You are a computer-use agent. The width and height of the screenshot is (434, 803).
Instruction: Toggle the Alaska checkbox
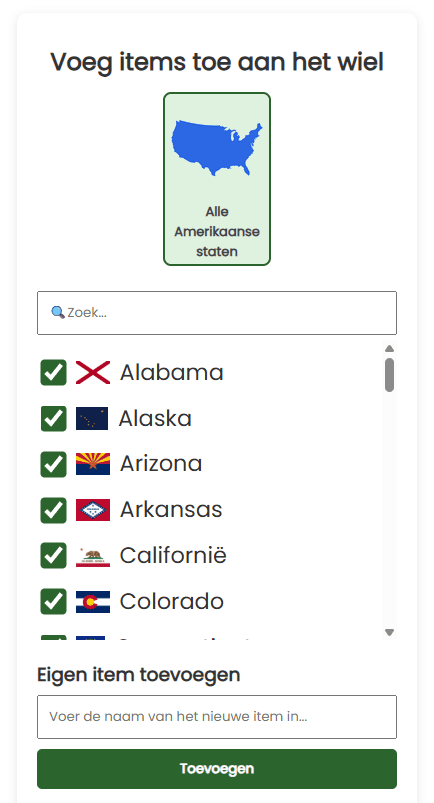click(x=54, y=418)
